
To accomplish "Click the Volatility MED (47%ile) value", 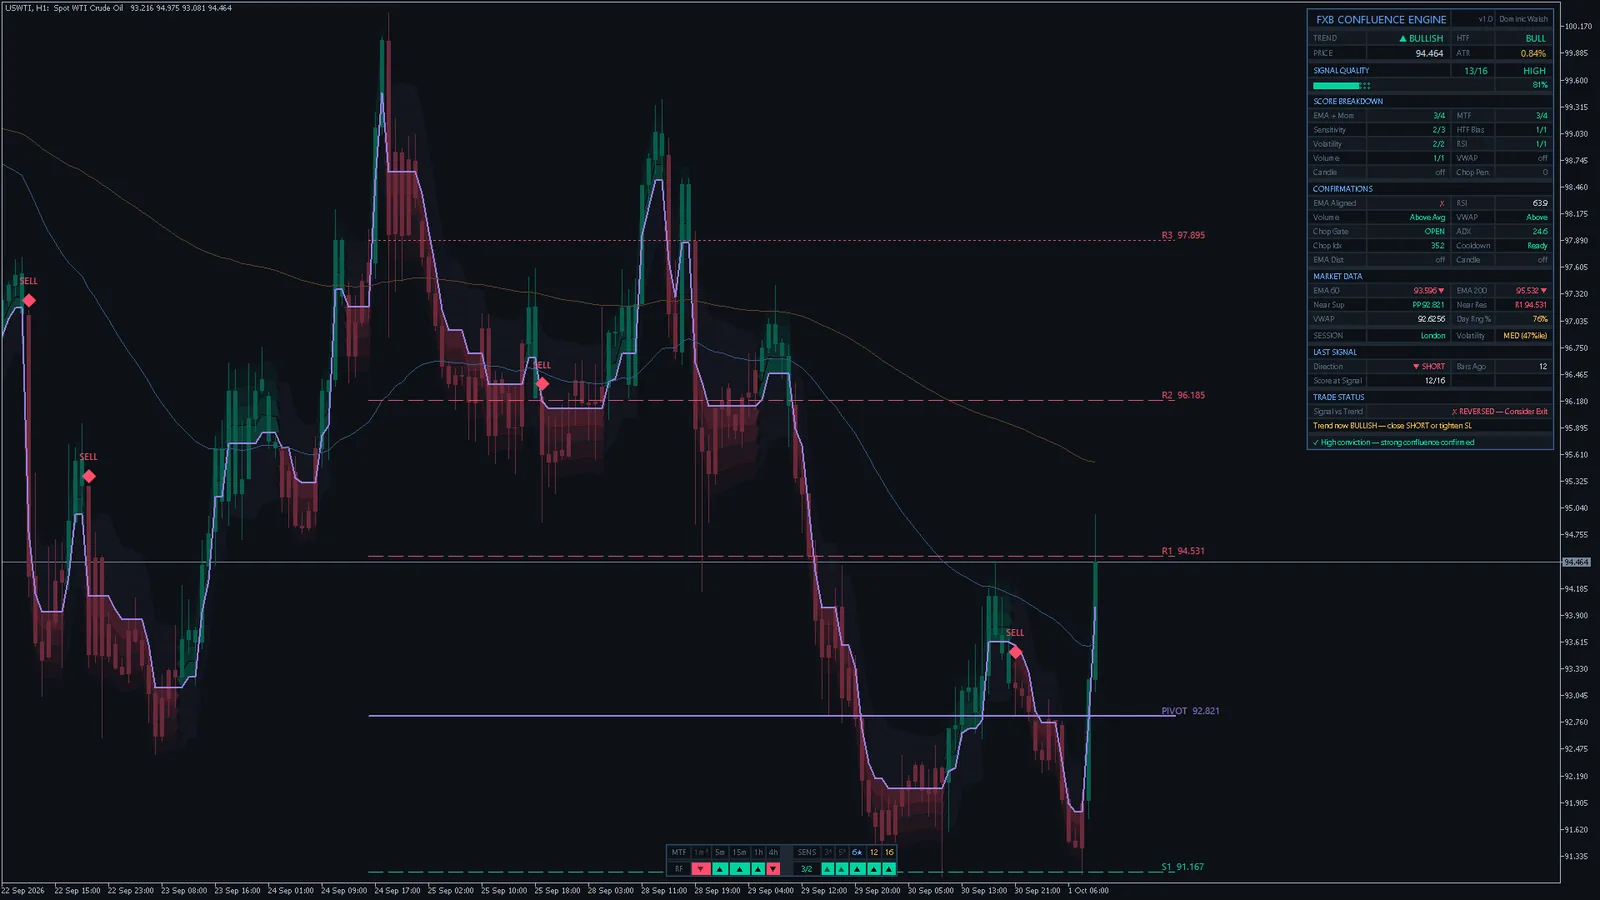I will click(x=1525, y=336).
